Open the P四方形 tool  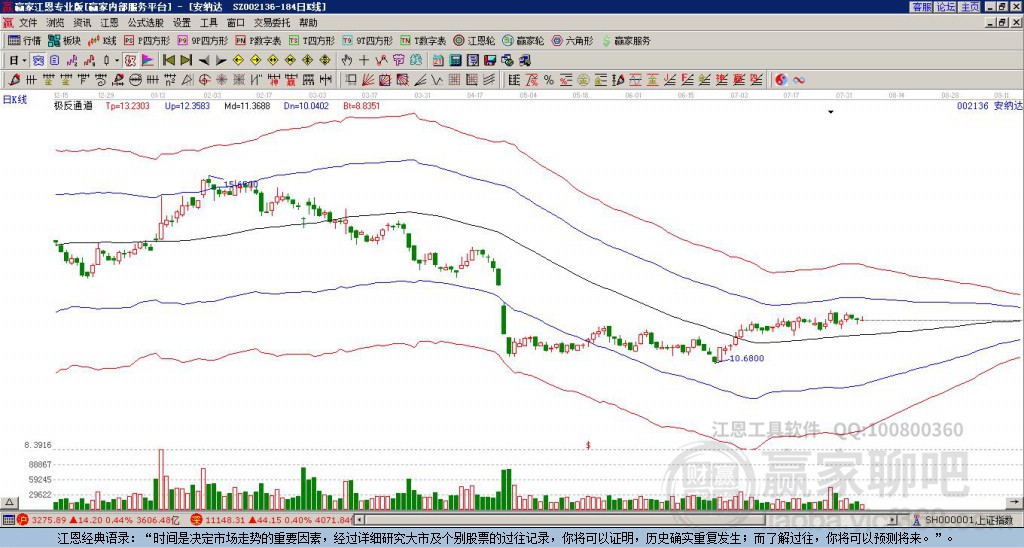[x=148, y=40]
